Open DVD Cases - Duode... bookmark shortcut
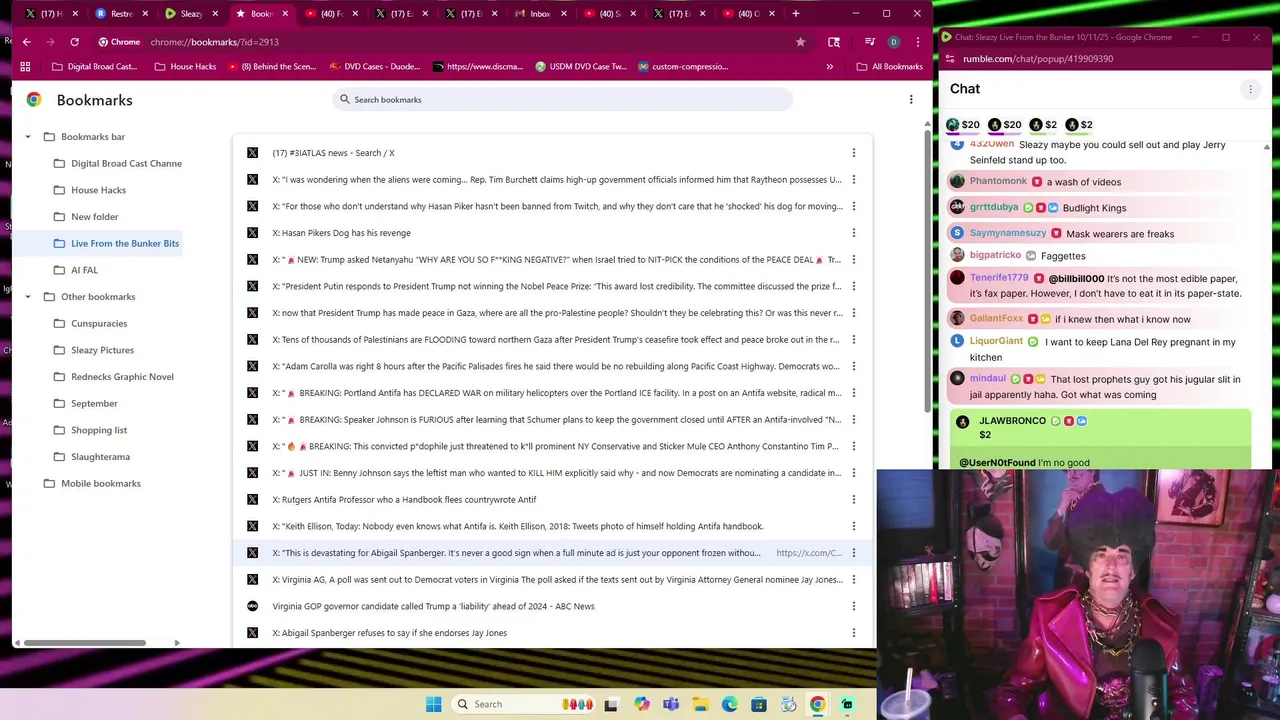The height and width of the screenshot is (720, 1280). [373, 67]
